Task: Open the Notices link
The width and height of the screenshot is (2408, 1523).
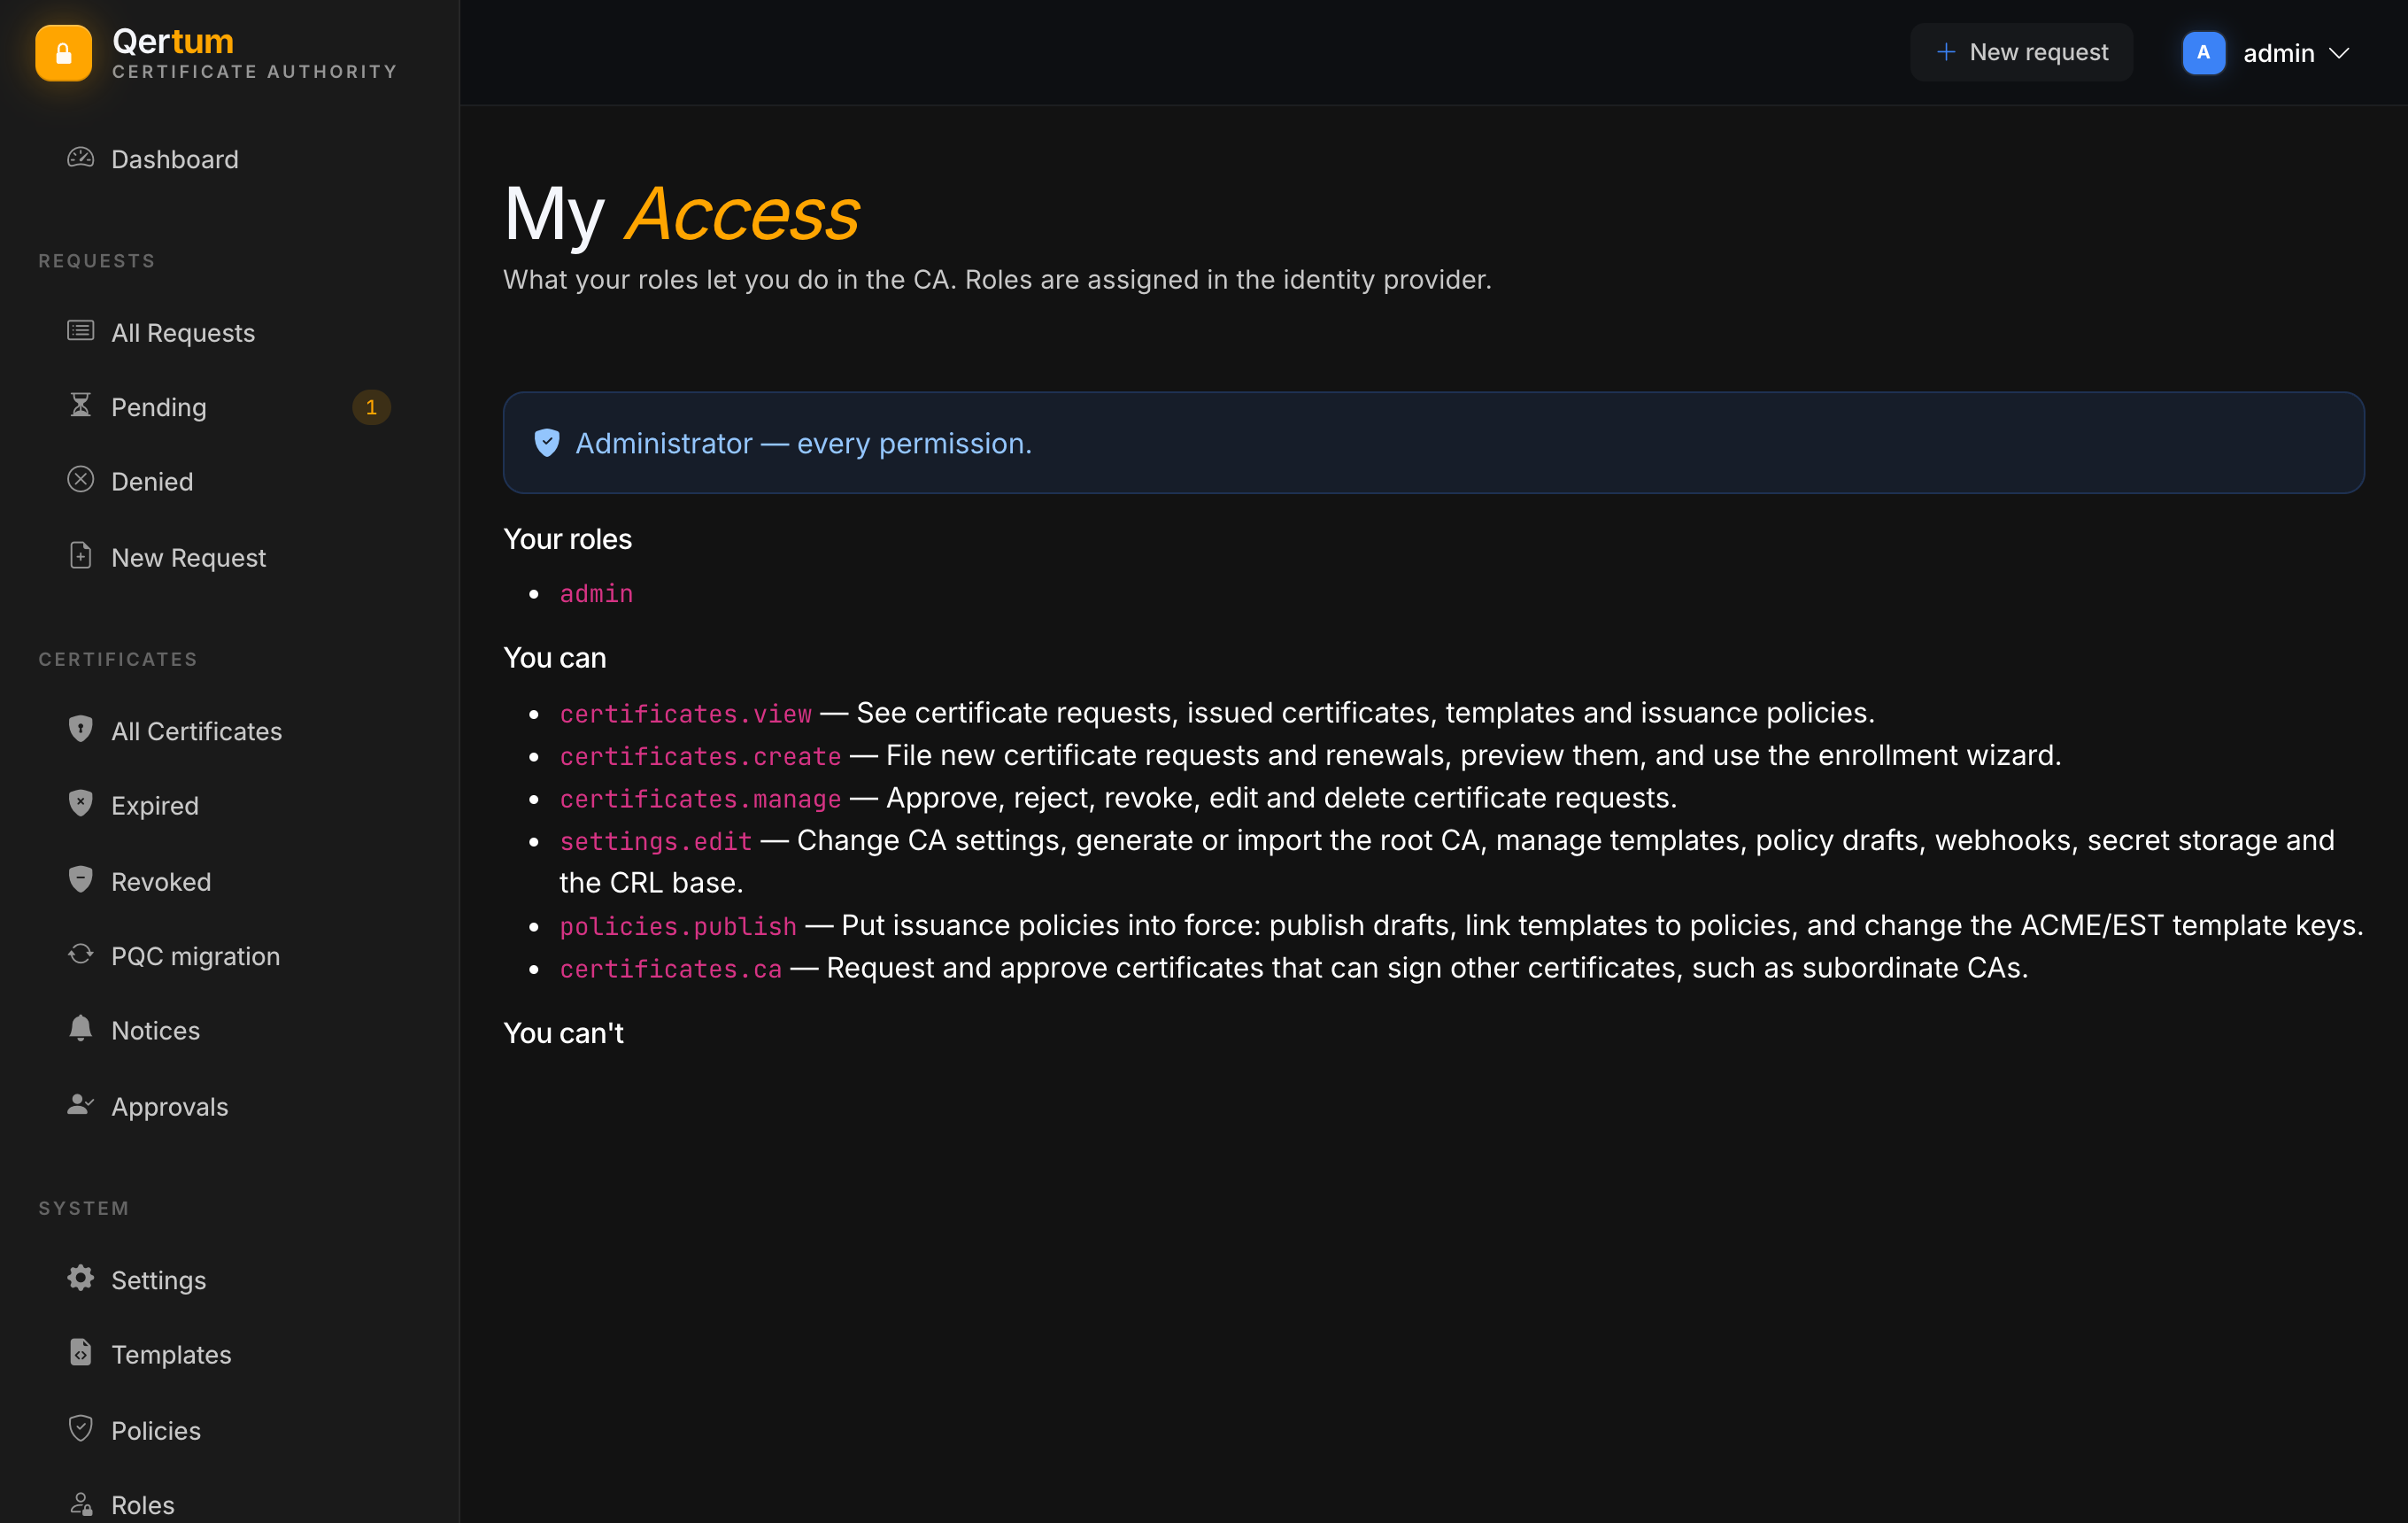Action: click(156, 1030)
